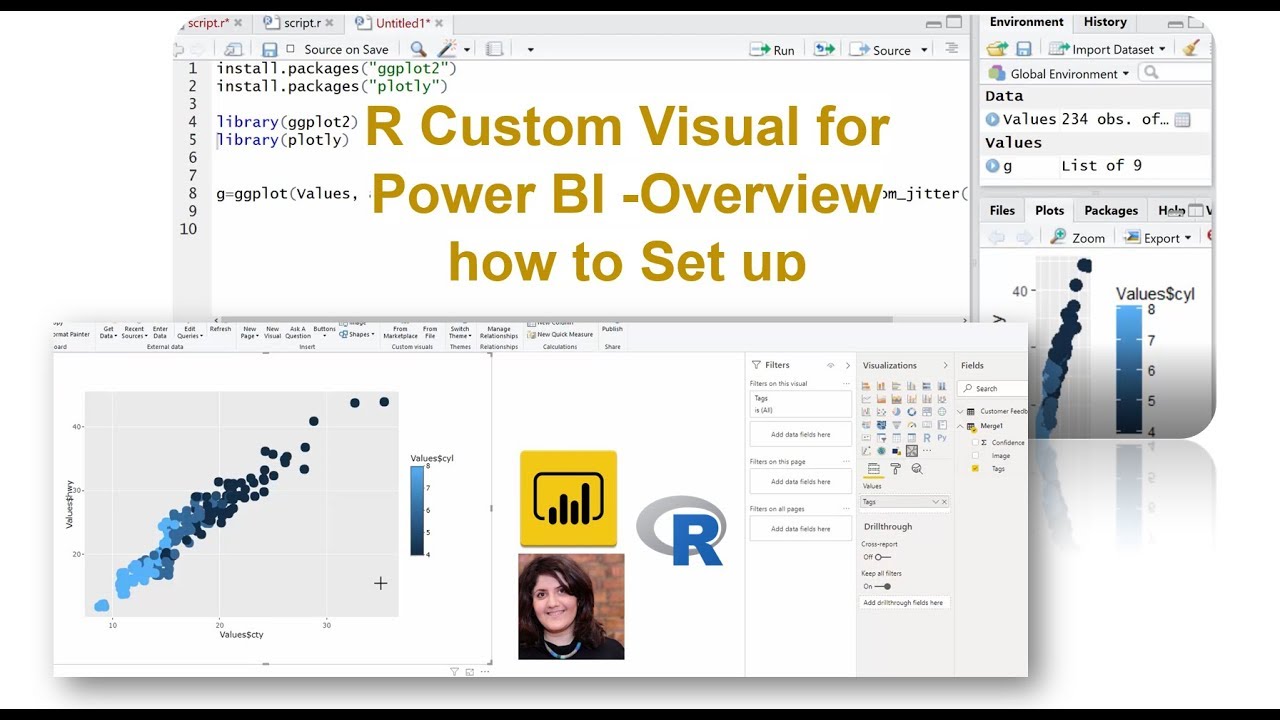Open the Environment tab

(x=1027, y=22)
